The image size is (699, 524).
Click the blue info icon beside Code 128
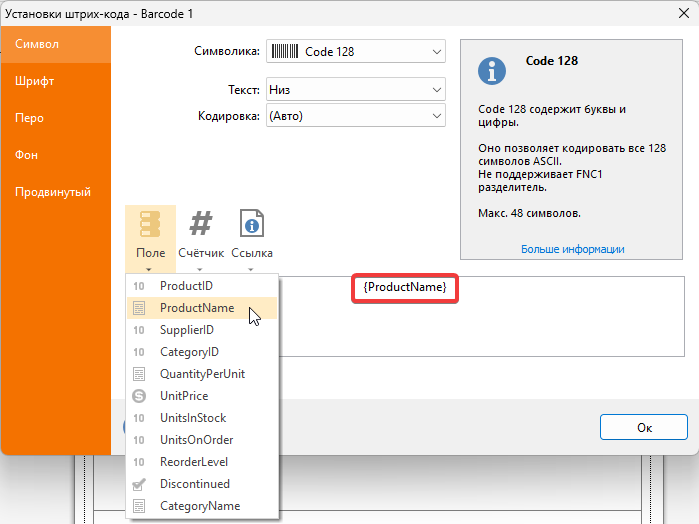tap(490, 70)
